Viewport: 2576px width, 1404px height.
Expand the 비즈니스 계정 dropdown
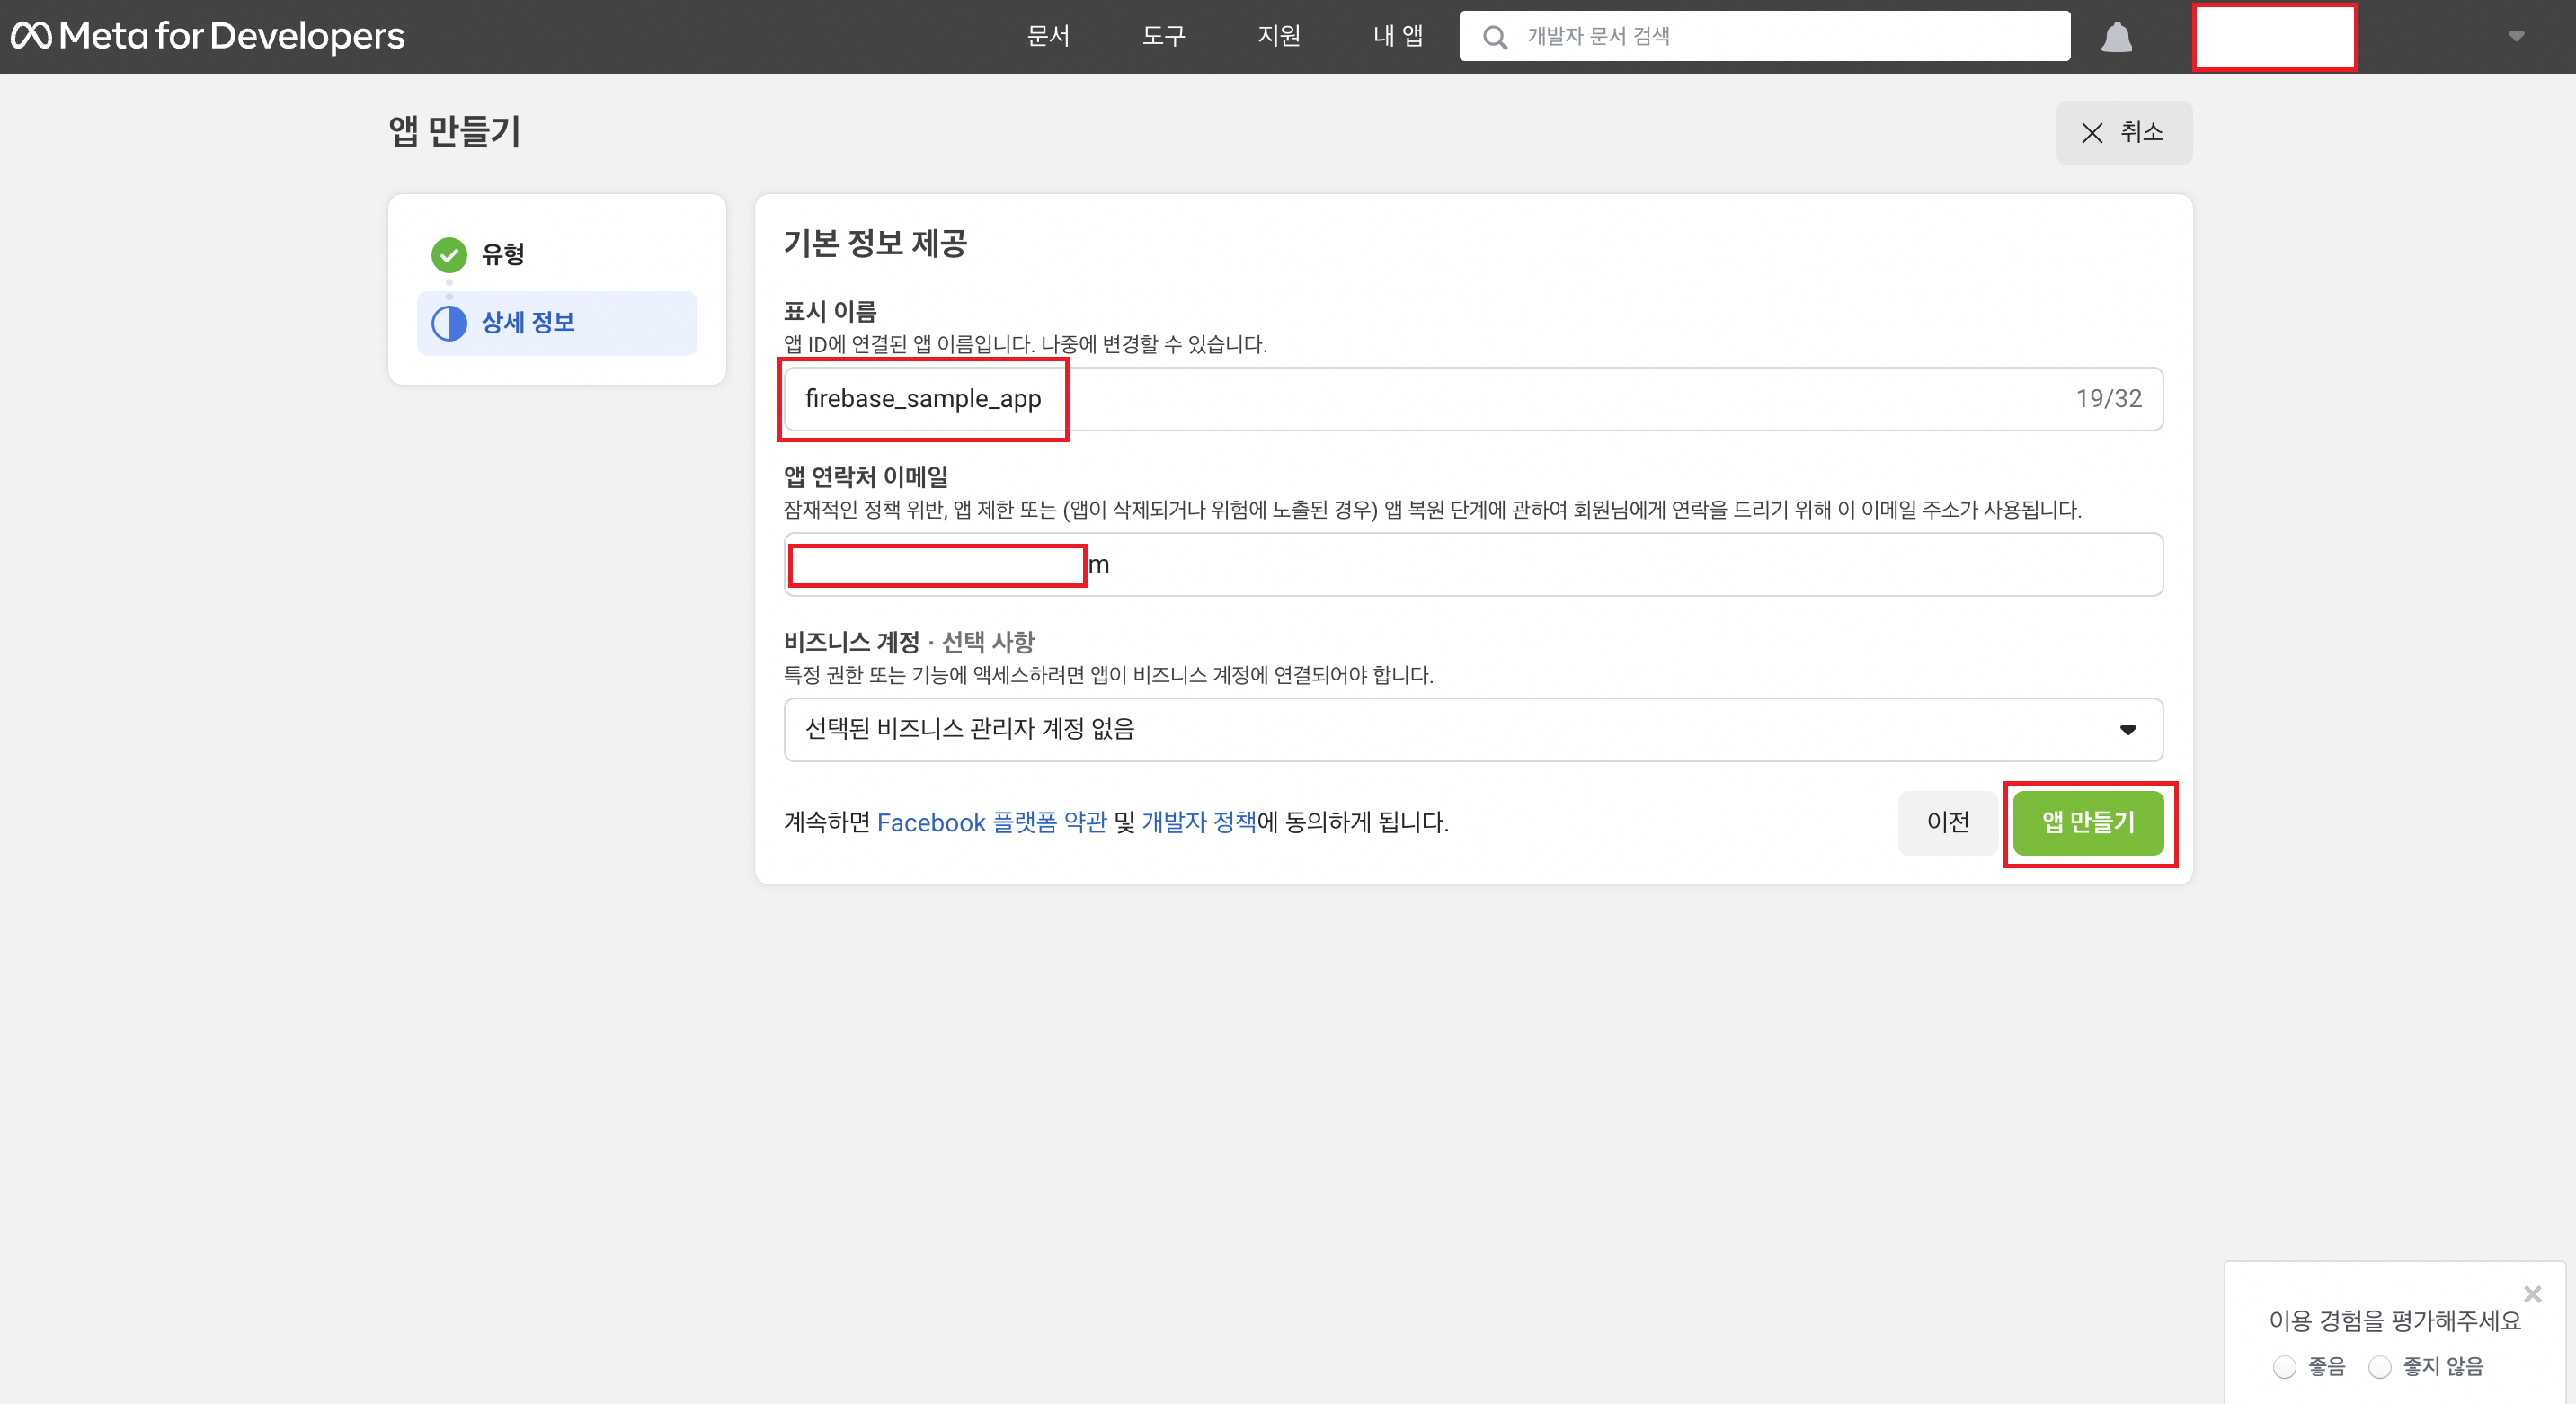1472,729
